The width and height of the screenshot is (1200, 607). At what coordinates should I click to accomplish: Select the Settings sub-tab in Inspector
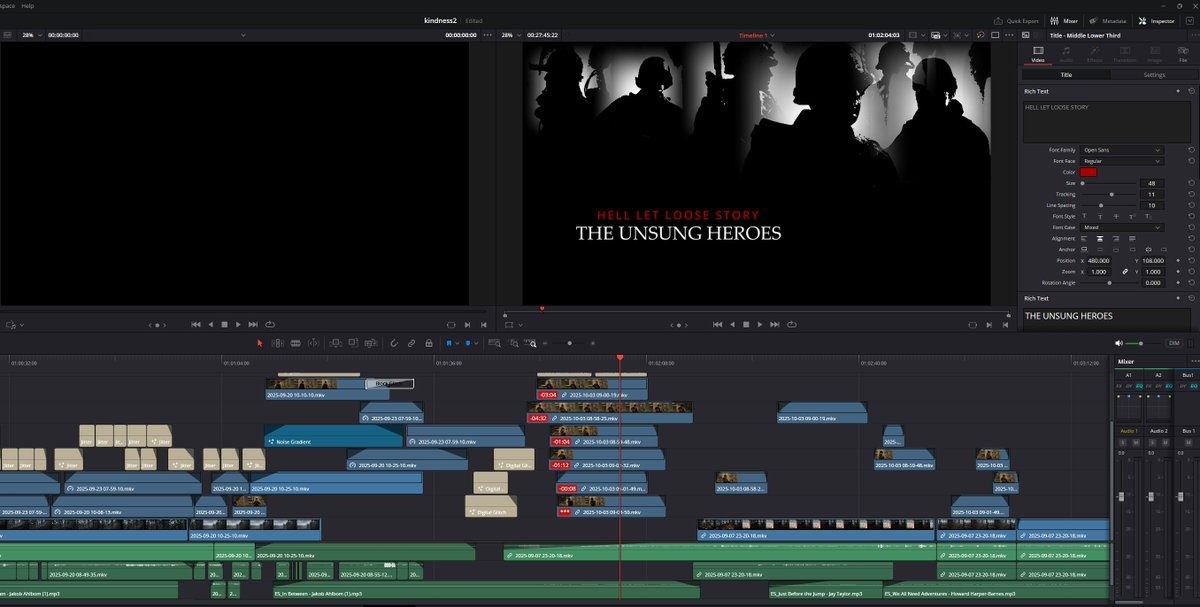(x=1154, y=75)
